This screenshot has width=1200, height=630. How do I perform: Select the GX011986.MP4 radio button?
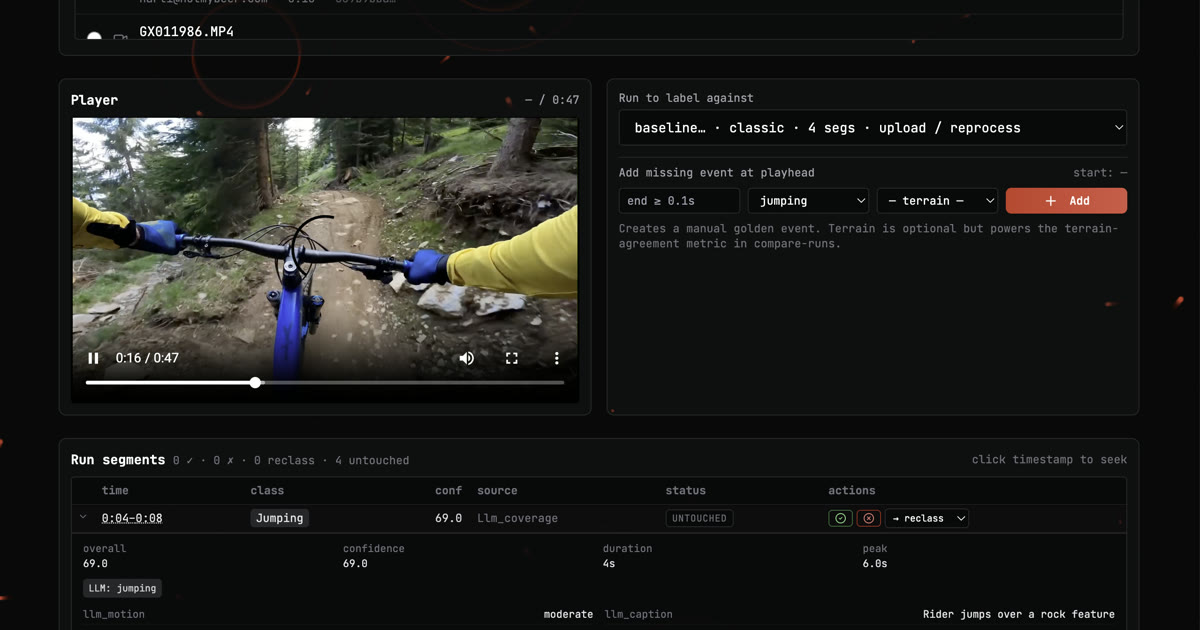94,36
